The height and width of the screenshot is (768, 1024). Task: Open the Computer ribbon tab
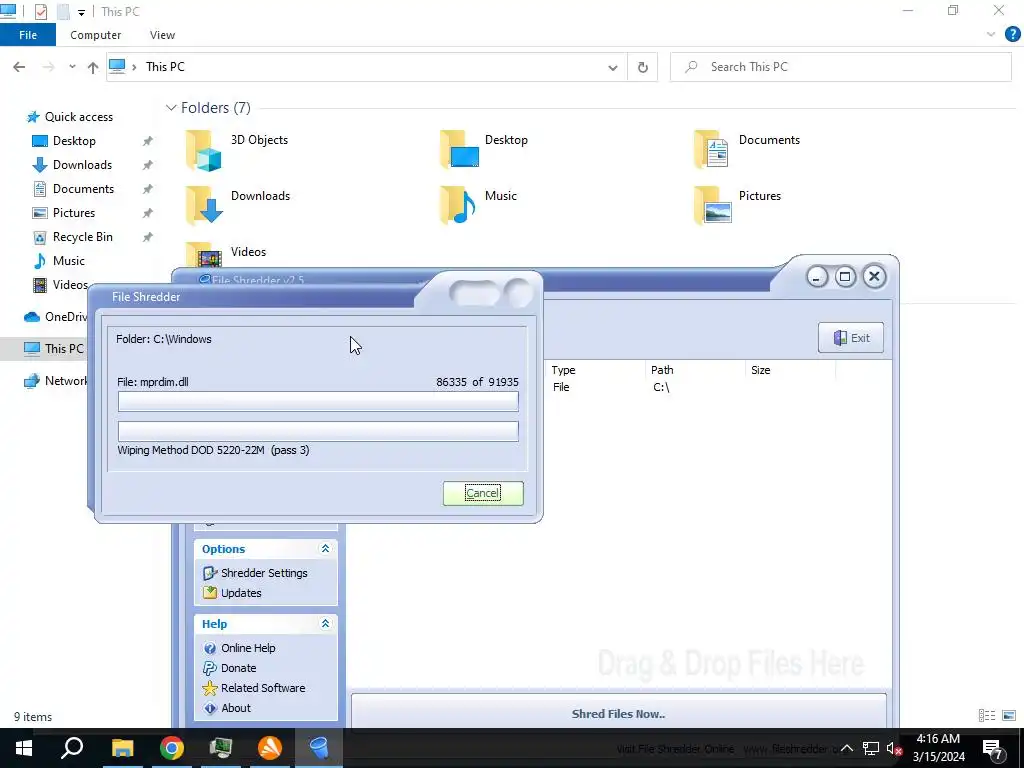[x=95, y=35]
